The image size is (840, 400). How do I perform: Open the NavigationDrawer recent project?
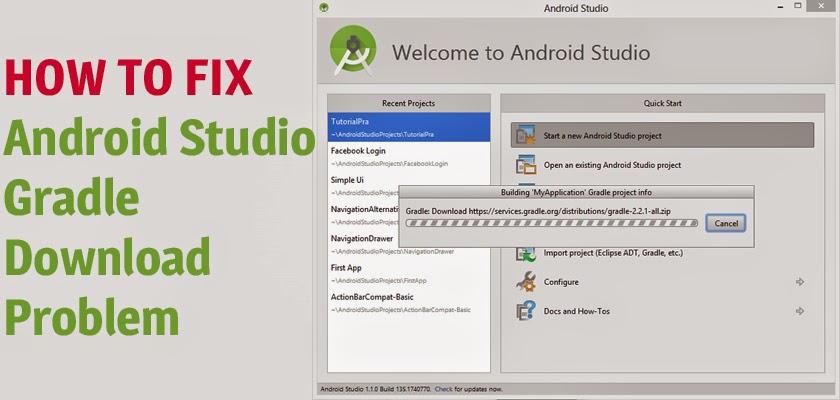[x=409, y=244]
